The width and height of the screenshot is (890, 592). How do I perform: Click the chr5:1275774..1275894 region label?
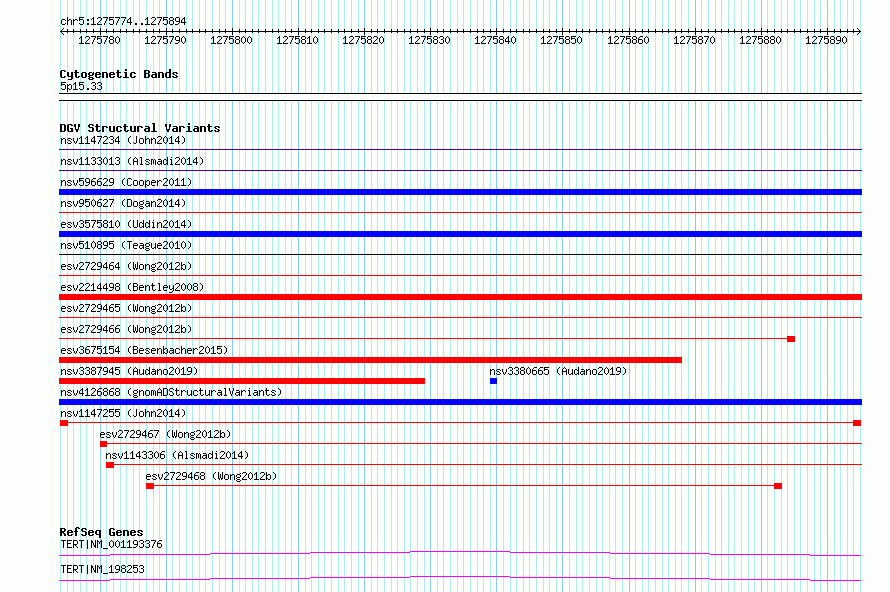click(123, 21)
